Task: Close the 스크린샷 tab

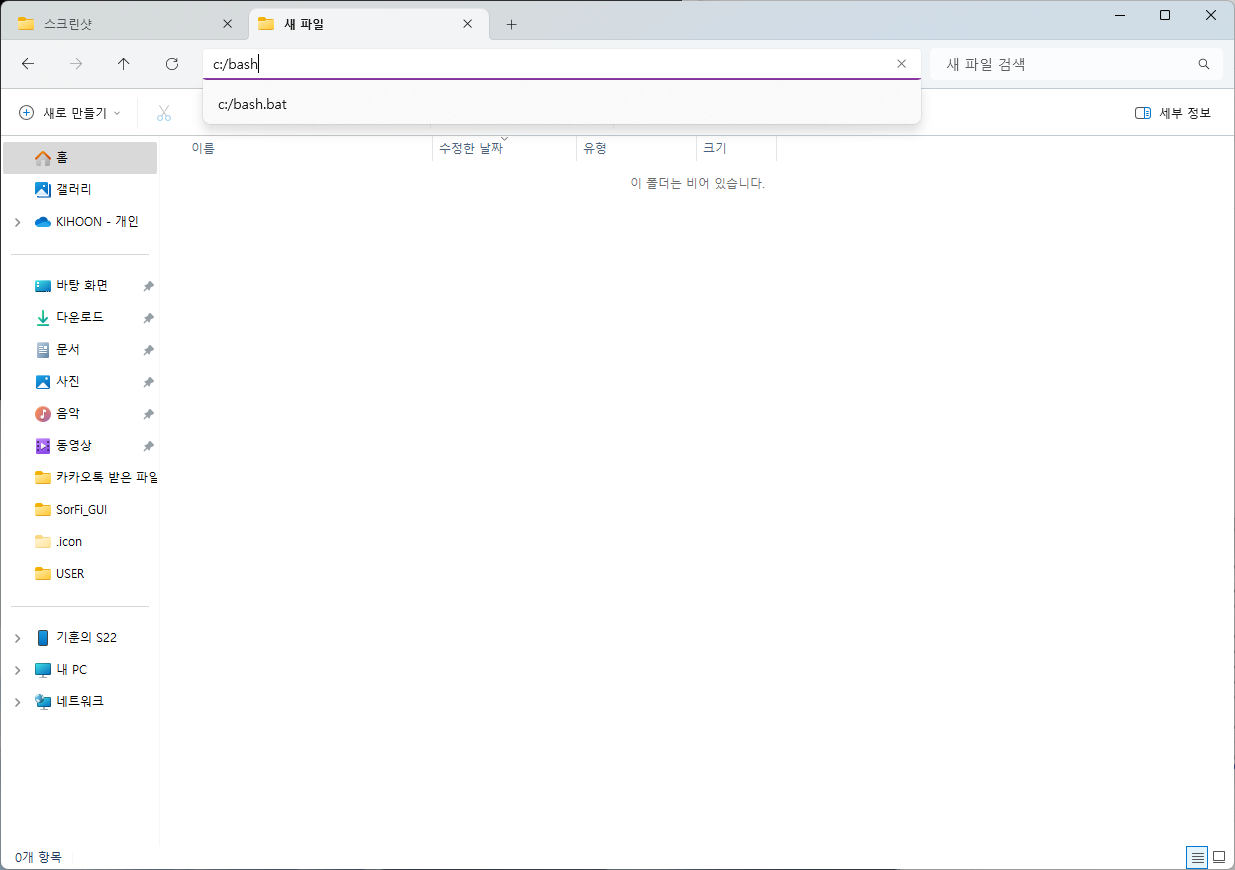Action: pyautogui.click(x=227, y=24)
